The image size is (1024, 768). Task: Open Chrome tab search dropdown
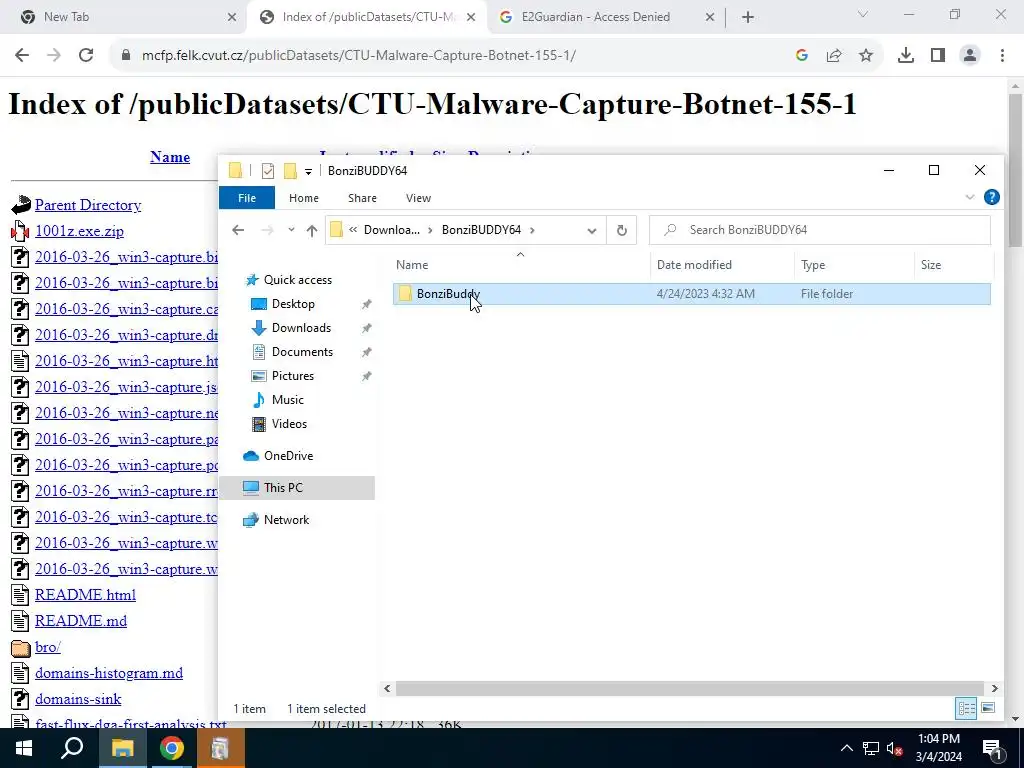[x=863, y=14]
